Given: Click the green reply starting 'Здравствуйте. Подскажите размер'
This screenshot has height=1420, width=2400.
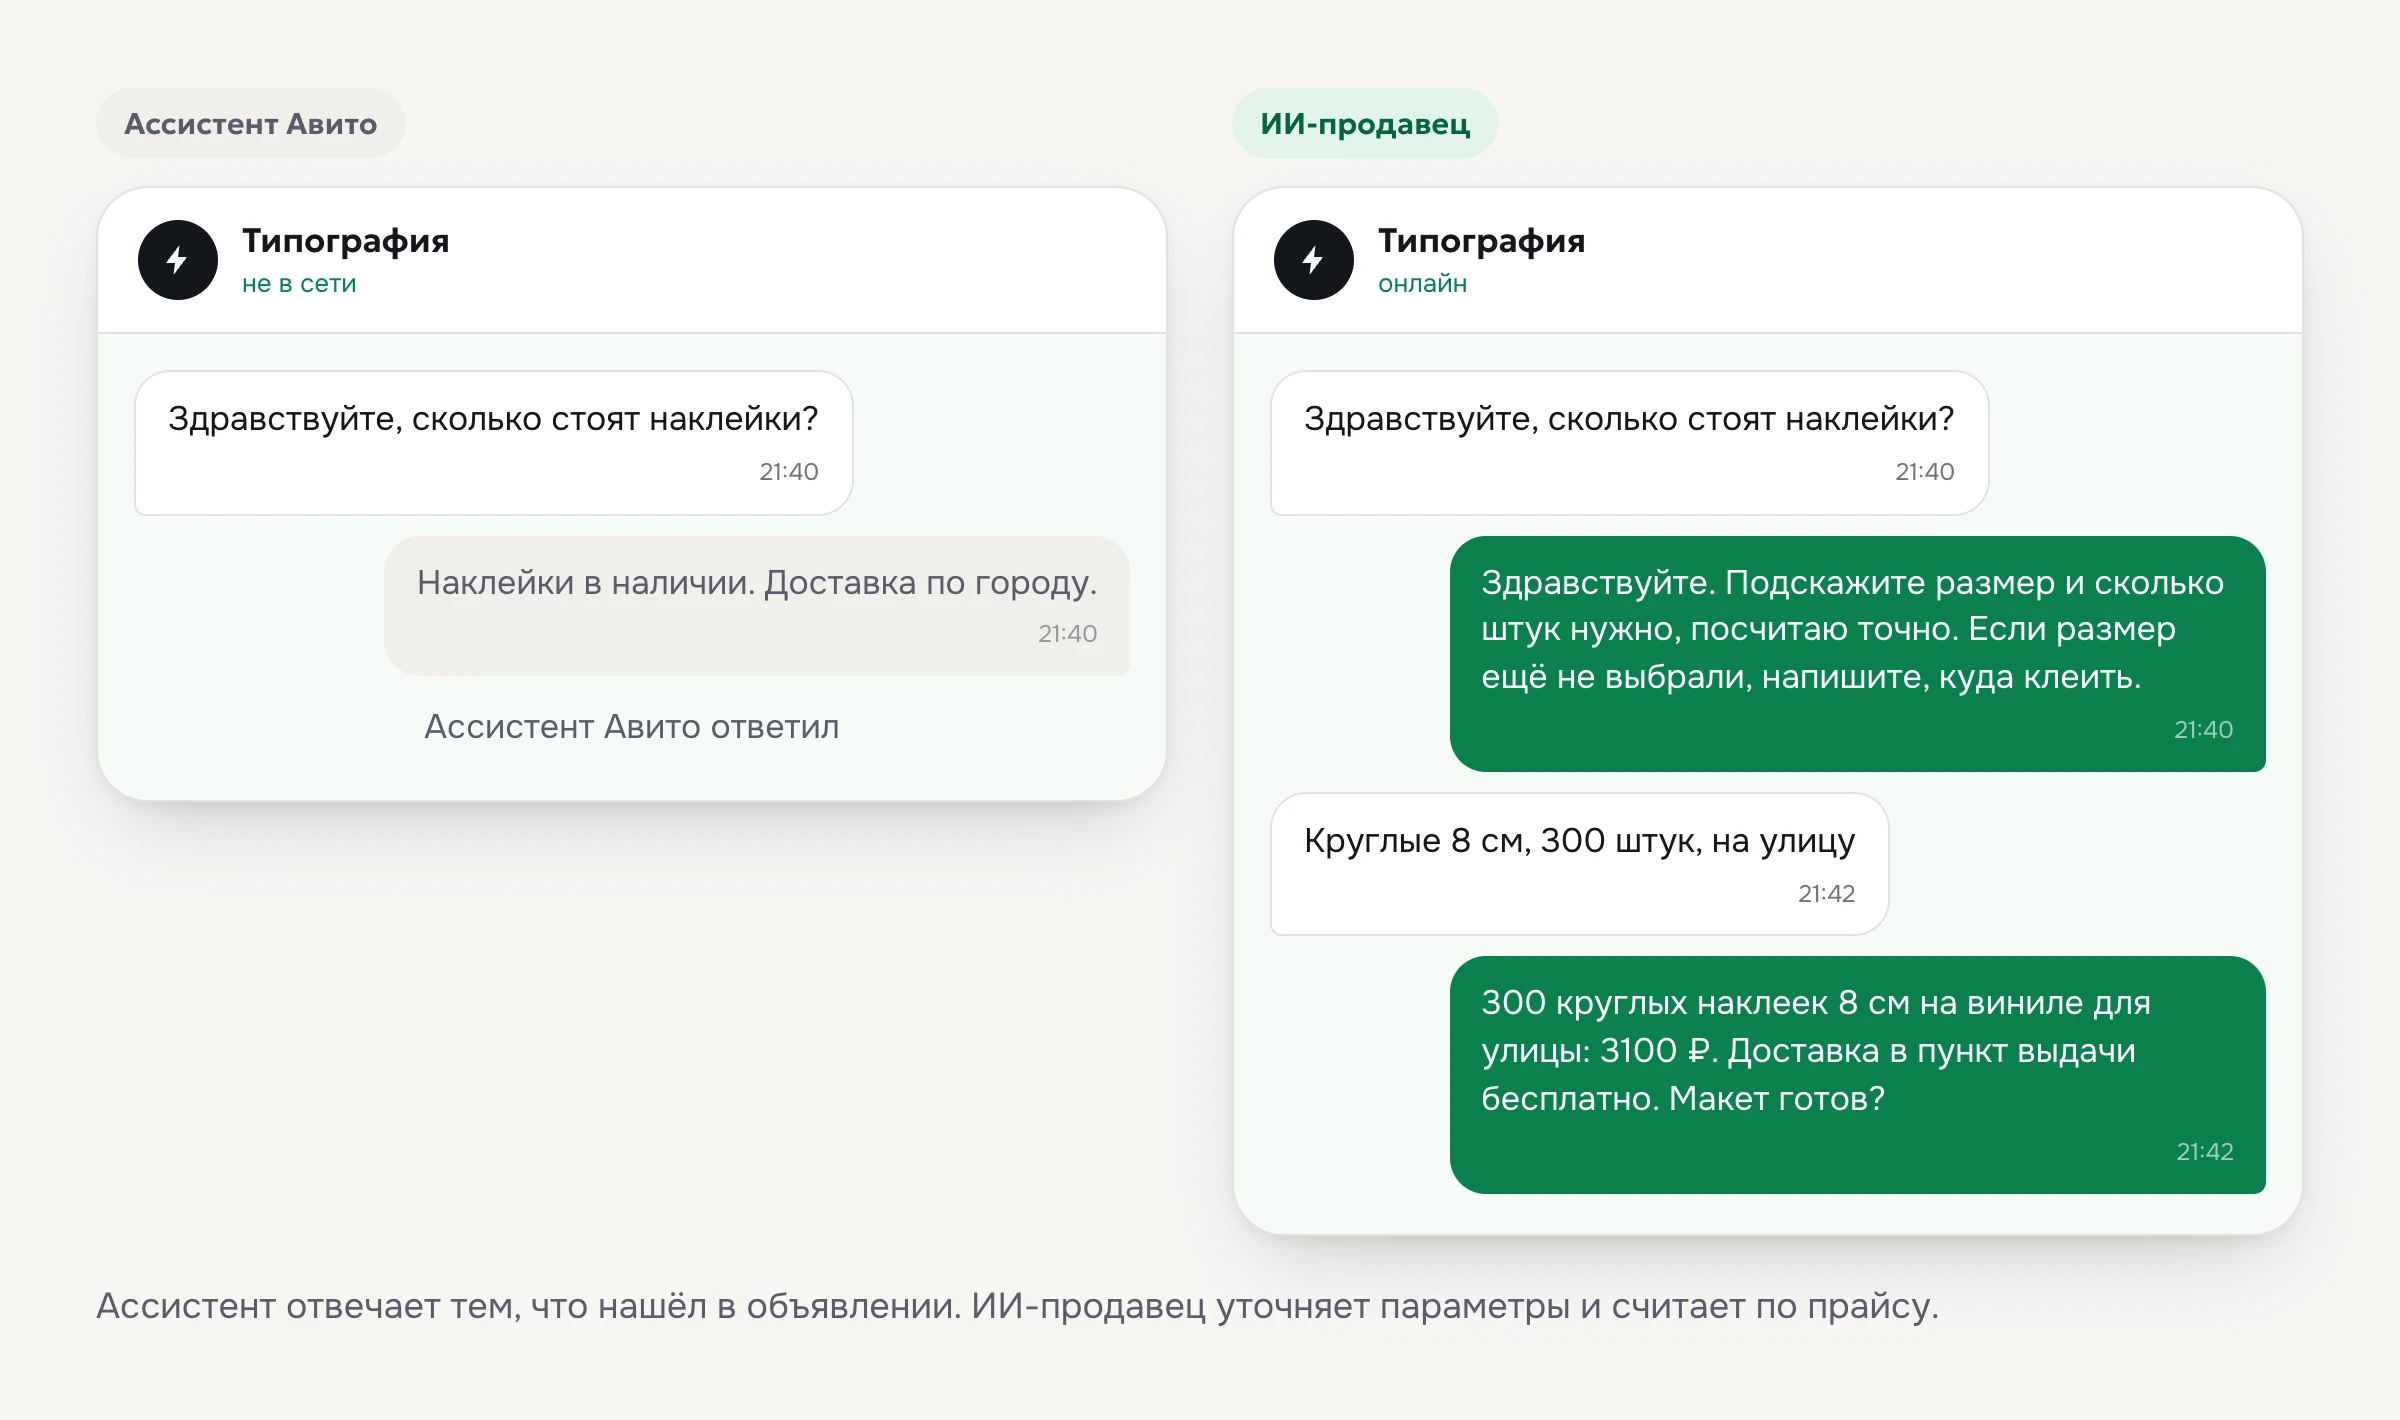Looking at the screenshot, I should pyautogui.click(x=1858, y=654).
